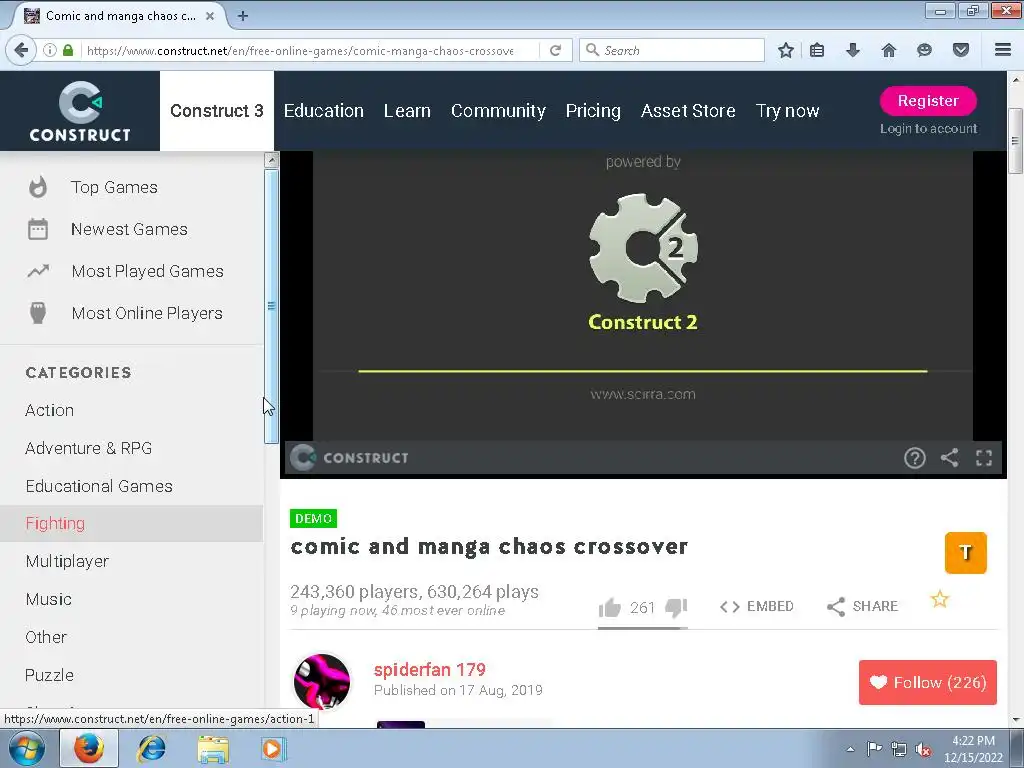Image resolution: width=1024 pixels, height=768 pixels.
Task: Open the downloads arrow icon
Action: pos(853,50)
